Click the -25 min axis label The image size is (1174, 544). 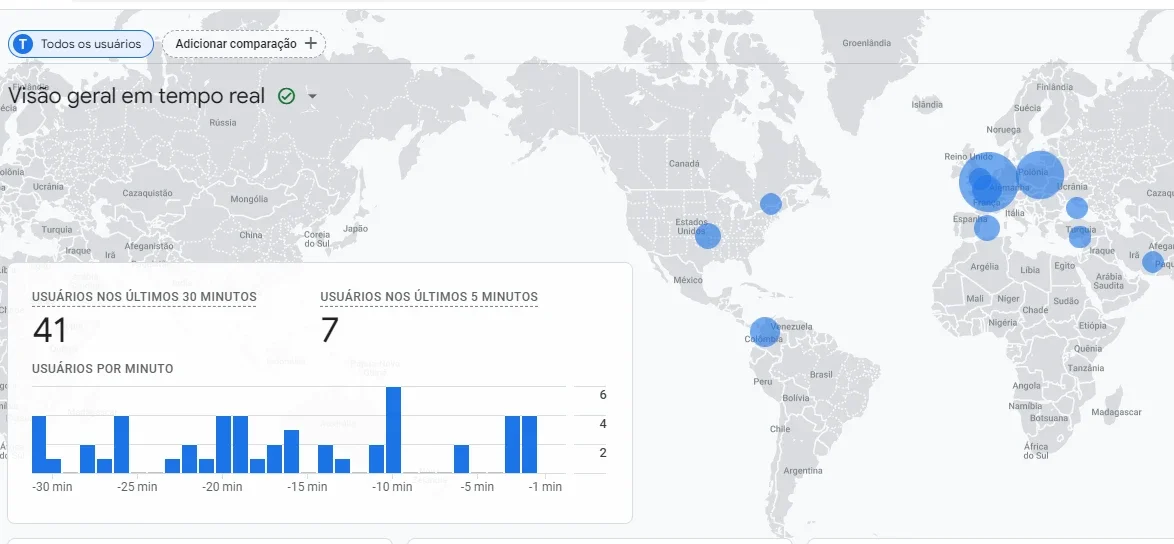pyautogui.click(x=138, y=487)
